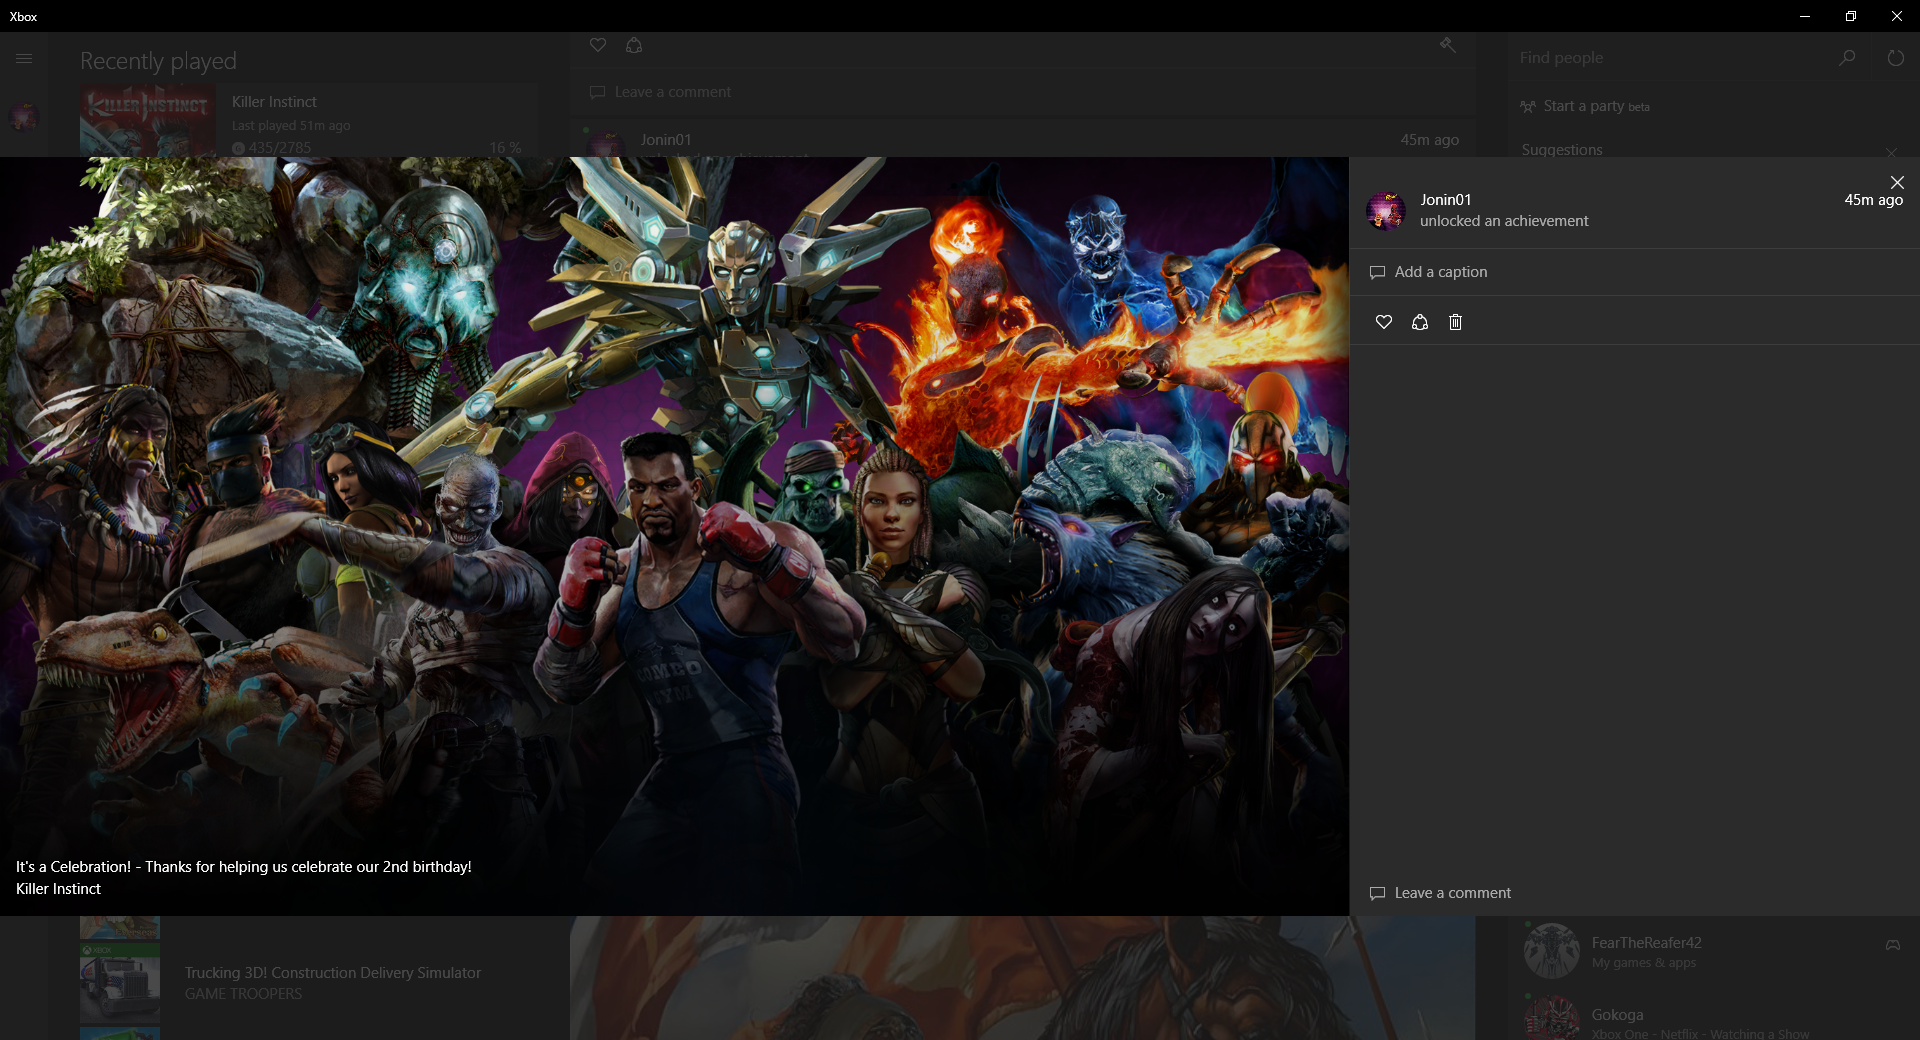
Task: Share the background feed post
Action: (x=634, y=45)
